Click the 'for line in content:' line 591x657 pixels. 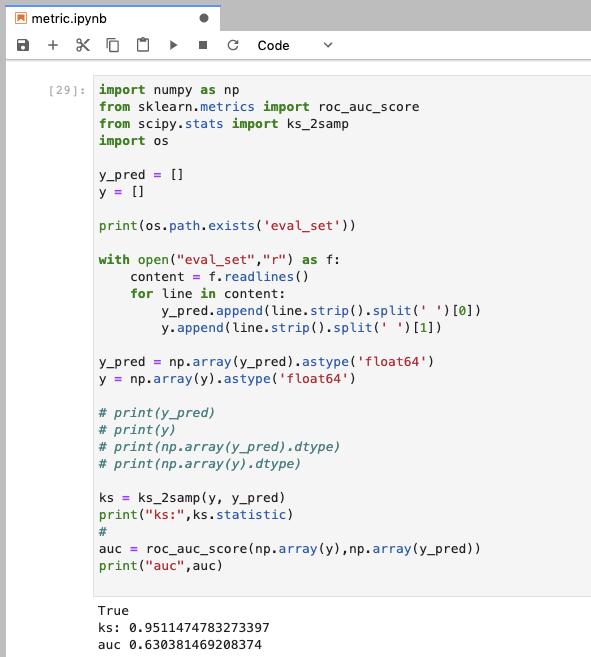point(207,294)
